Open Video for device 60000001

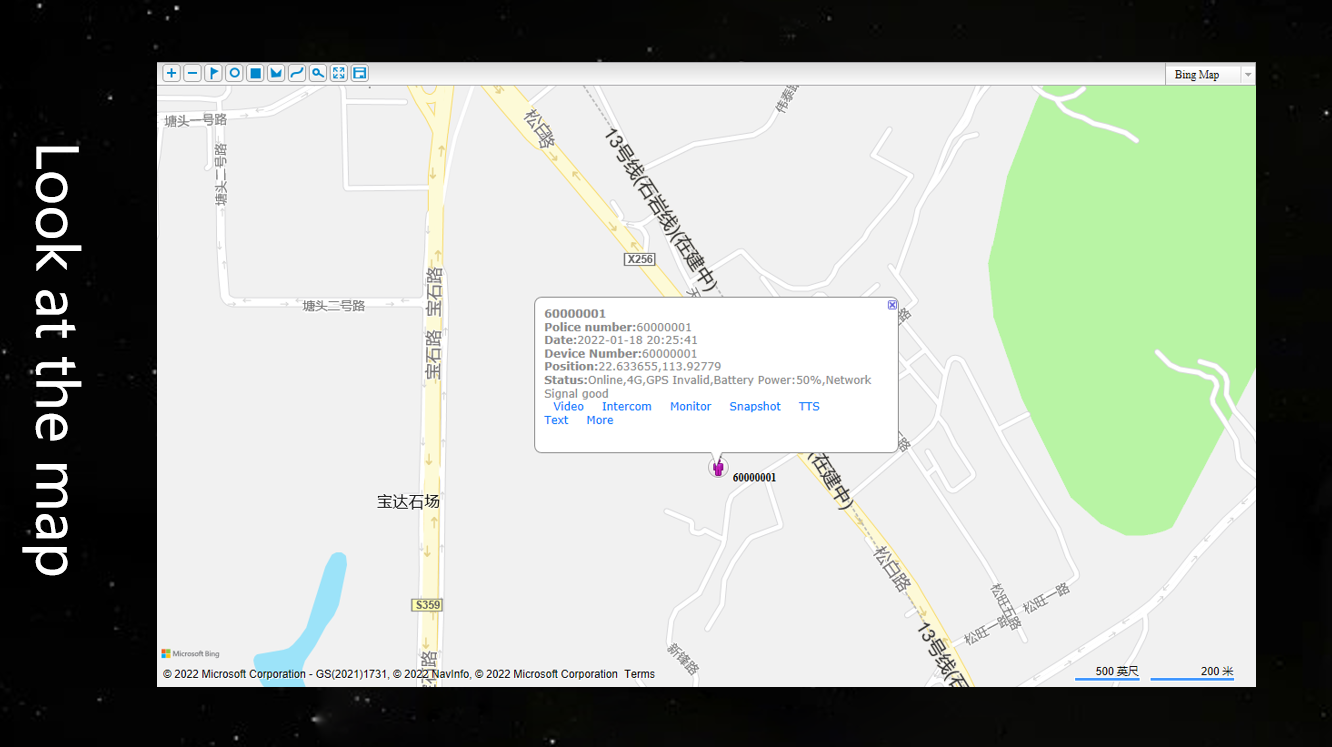pyautogui.click(x=568, y=406)
